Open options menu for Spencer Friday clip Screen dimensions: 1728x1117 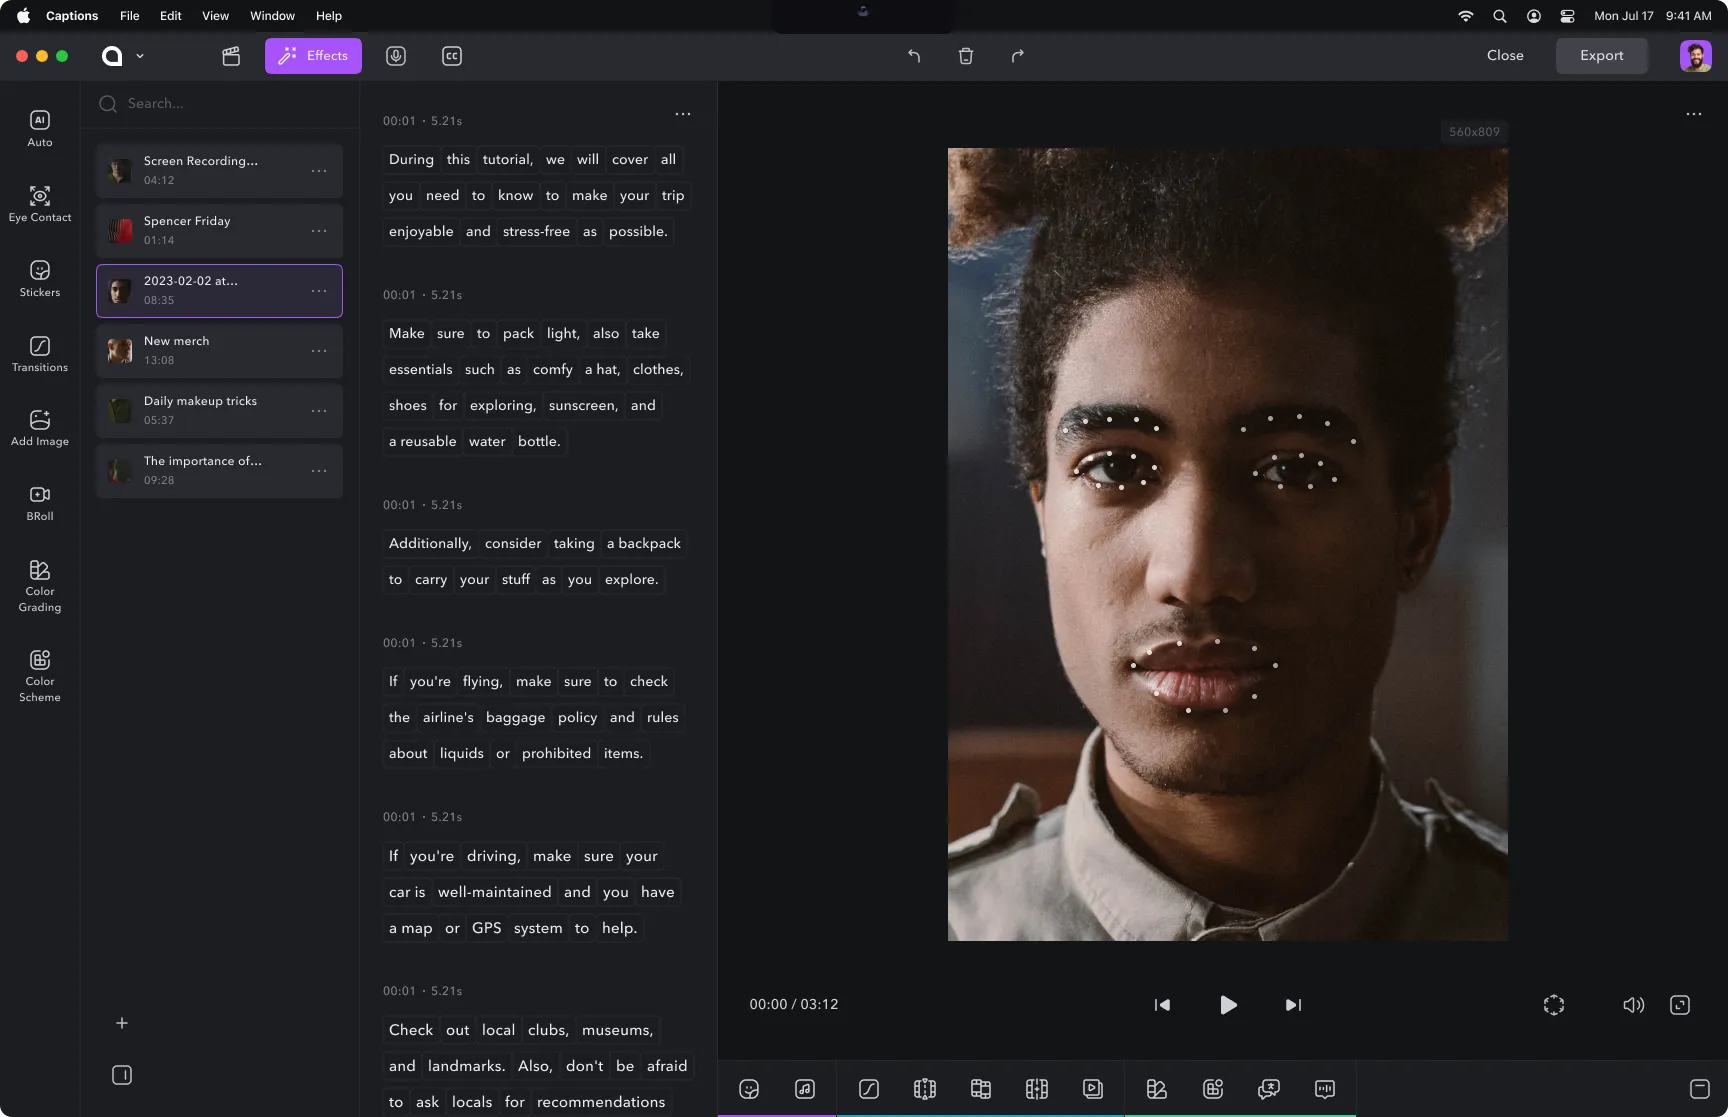coord(319,231)
